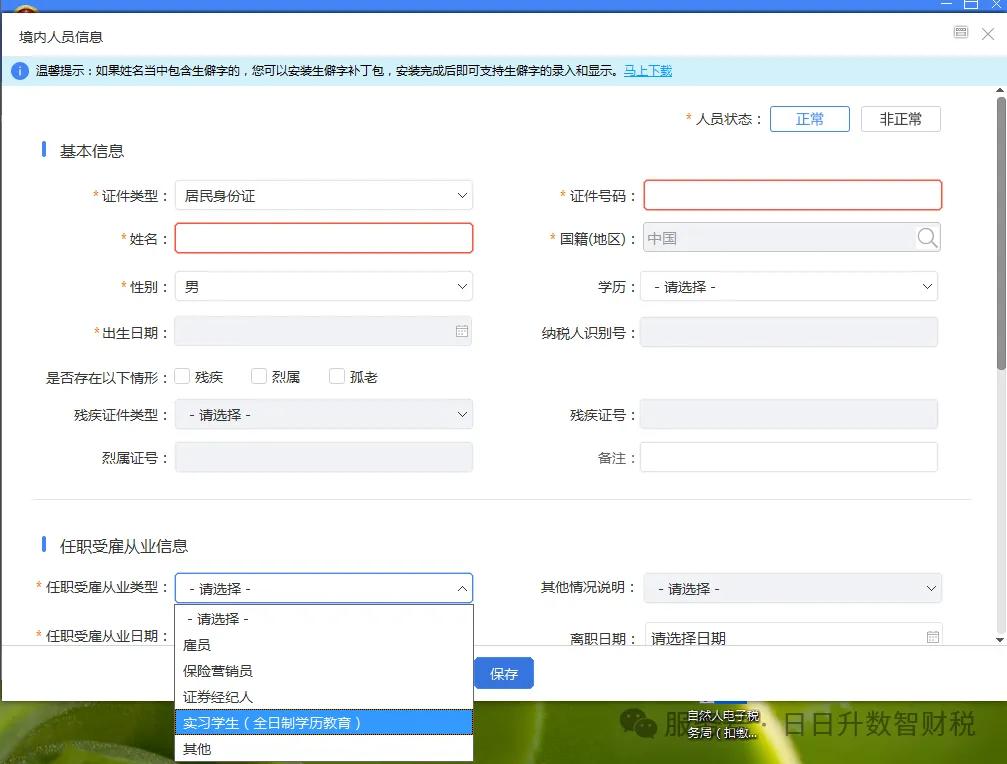Viewport: 1007px width, 764px height.
Task: Click the info icon in the tip banner
Action: coord(19,70)
